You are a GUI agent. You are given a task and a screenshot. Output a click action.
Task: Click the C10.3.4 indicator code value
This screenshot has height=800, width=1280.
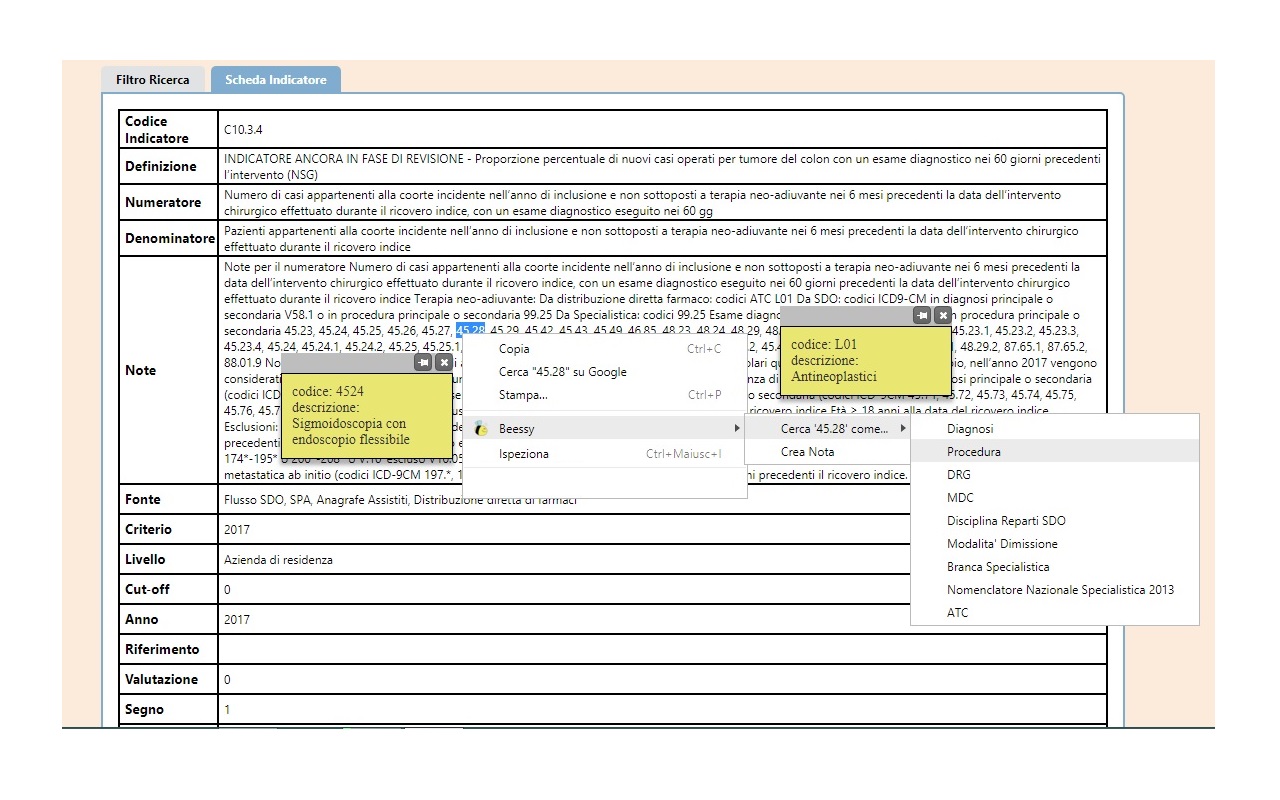click(243, 130)
